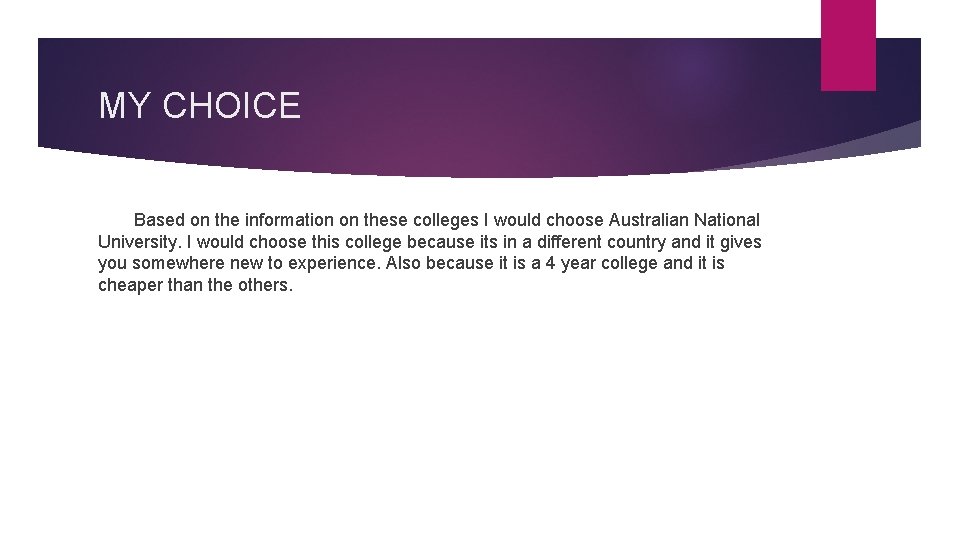
Task: Select the pink rectangle accent shape
Action: point(847,45)
